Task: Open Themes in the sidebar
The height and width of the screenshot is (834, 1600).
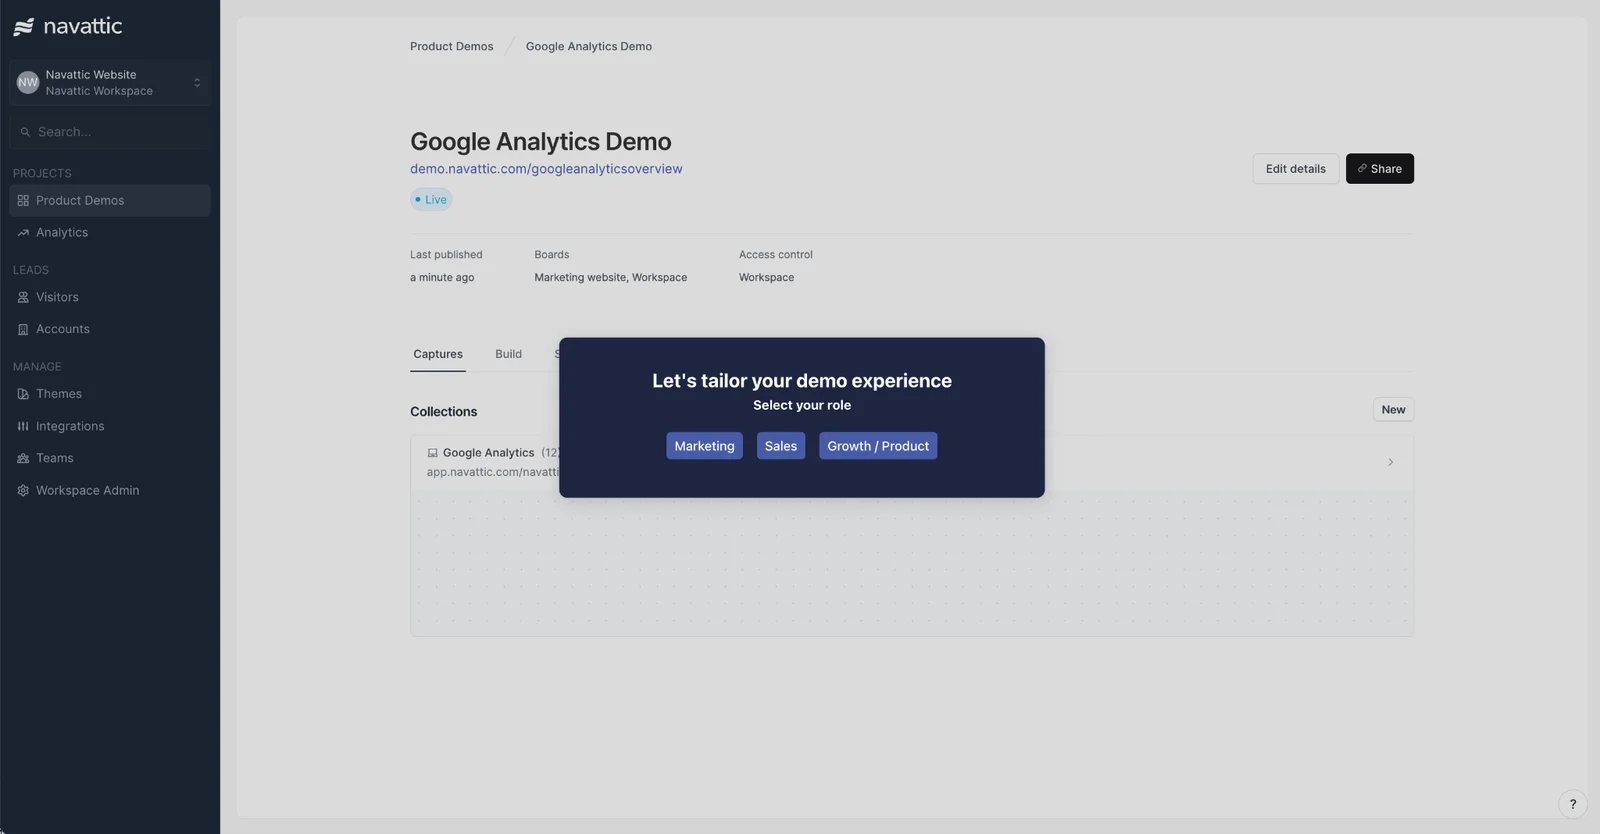Action: [110, 394]
